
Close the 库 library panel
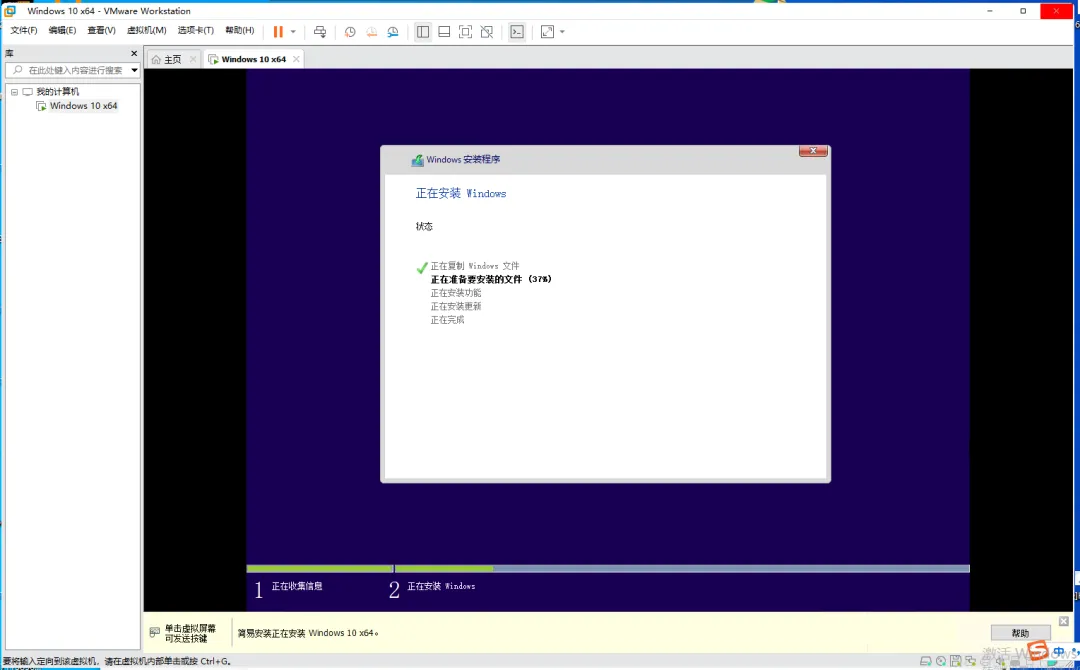(x=134, y=53)
